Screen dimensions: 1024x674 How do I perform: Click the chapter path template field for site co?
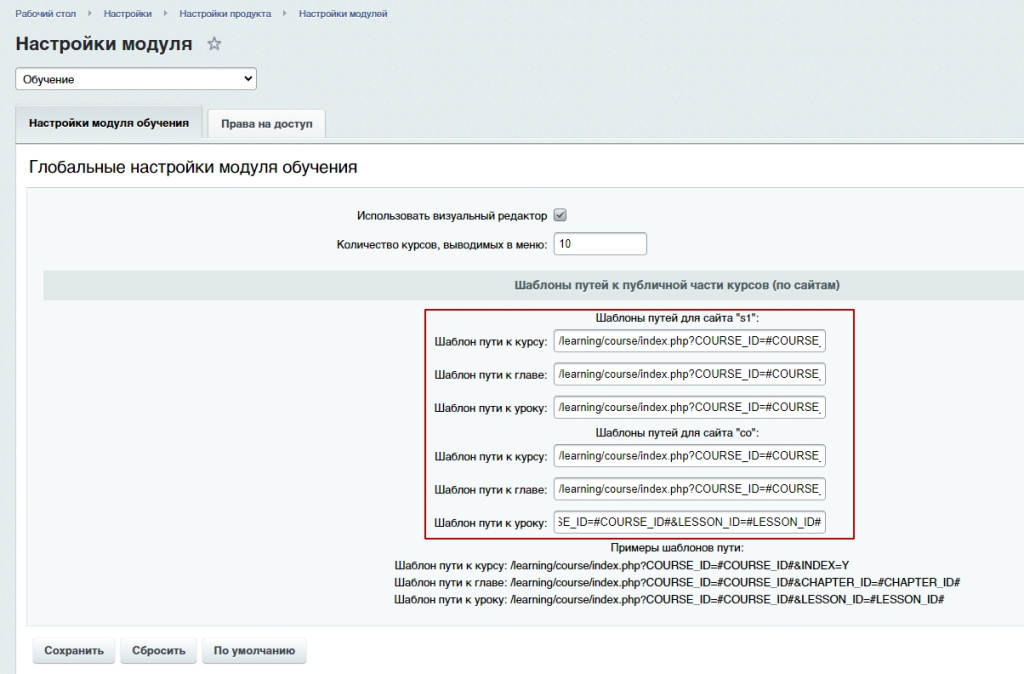click(689, 489)
